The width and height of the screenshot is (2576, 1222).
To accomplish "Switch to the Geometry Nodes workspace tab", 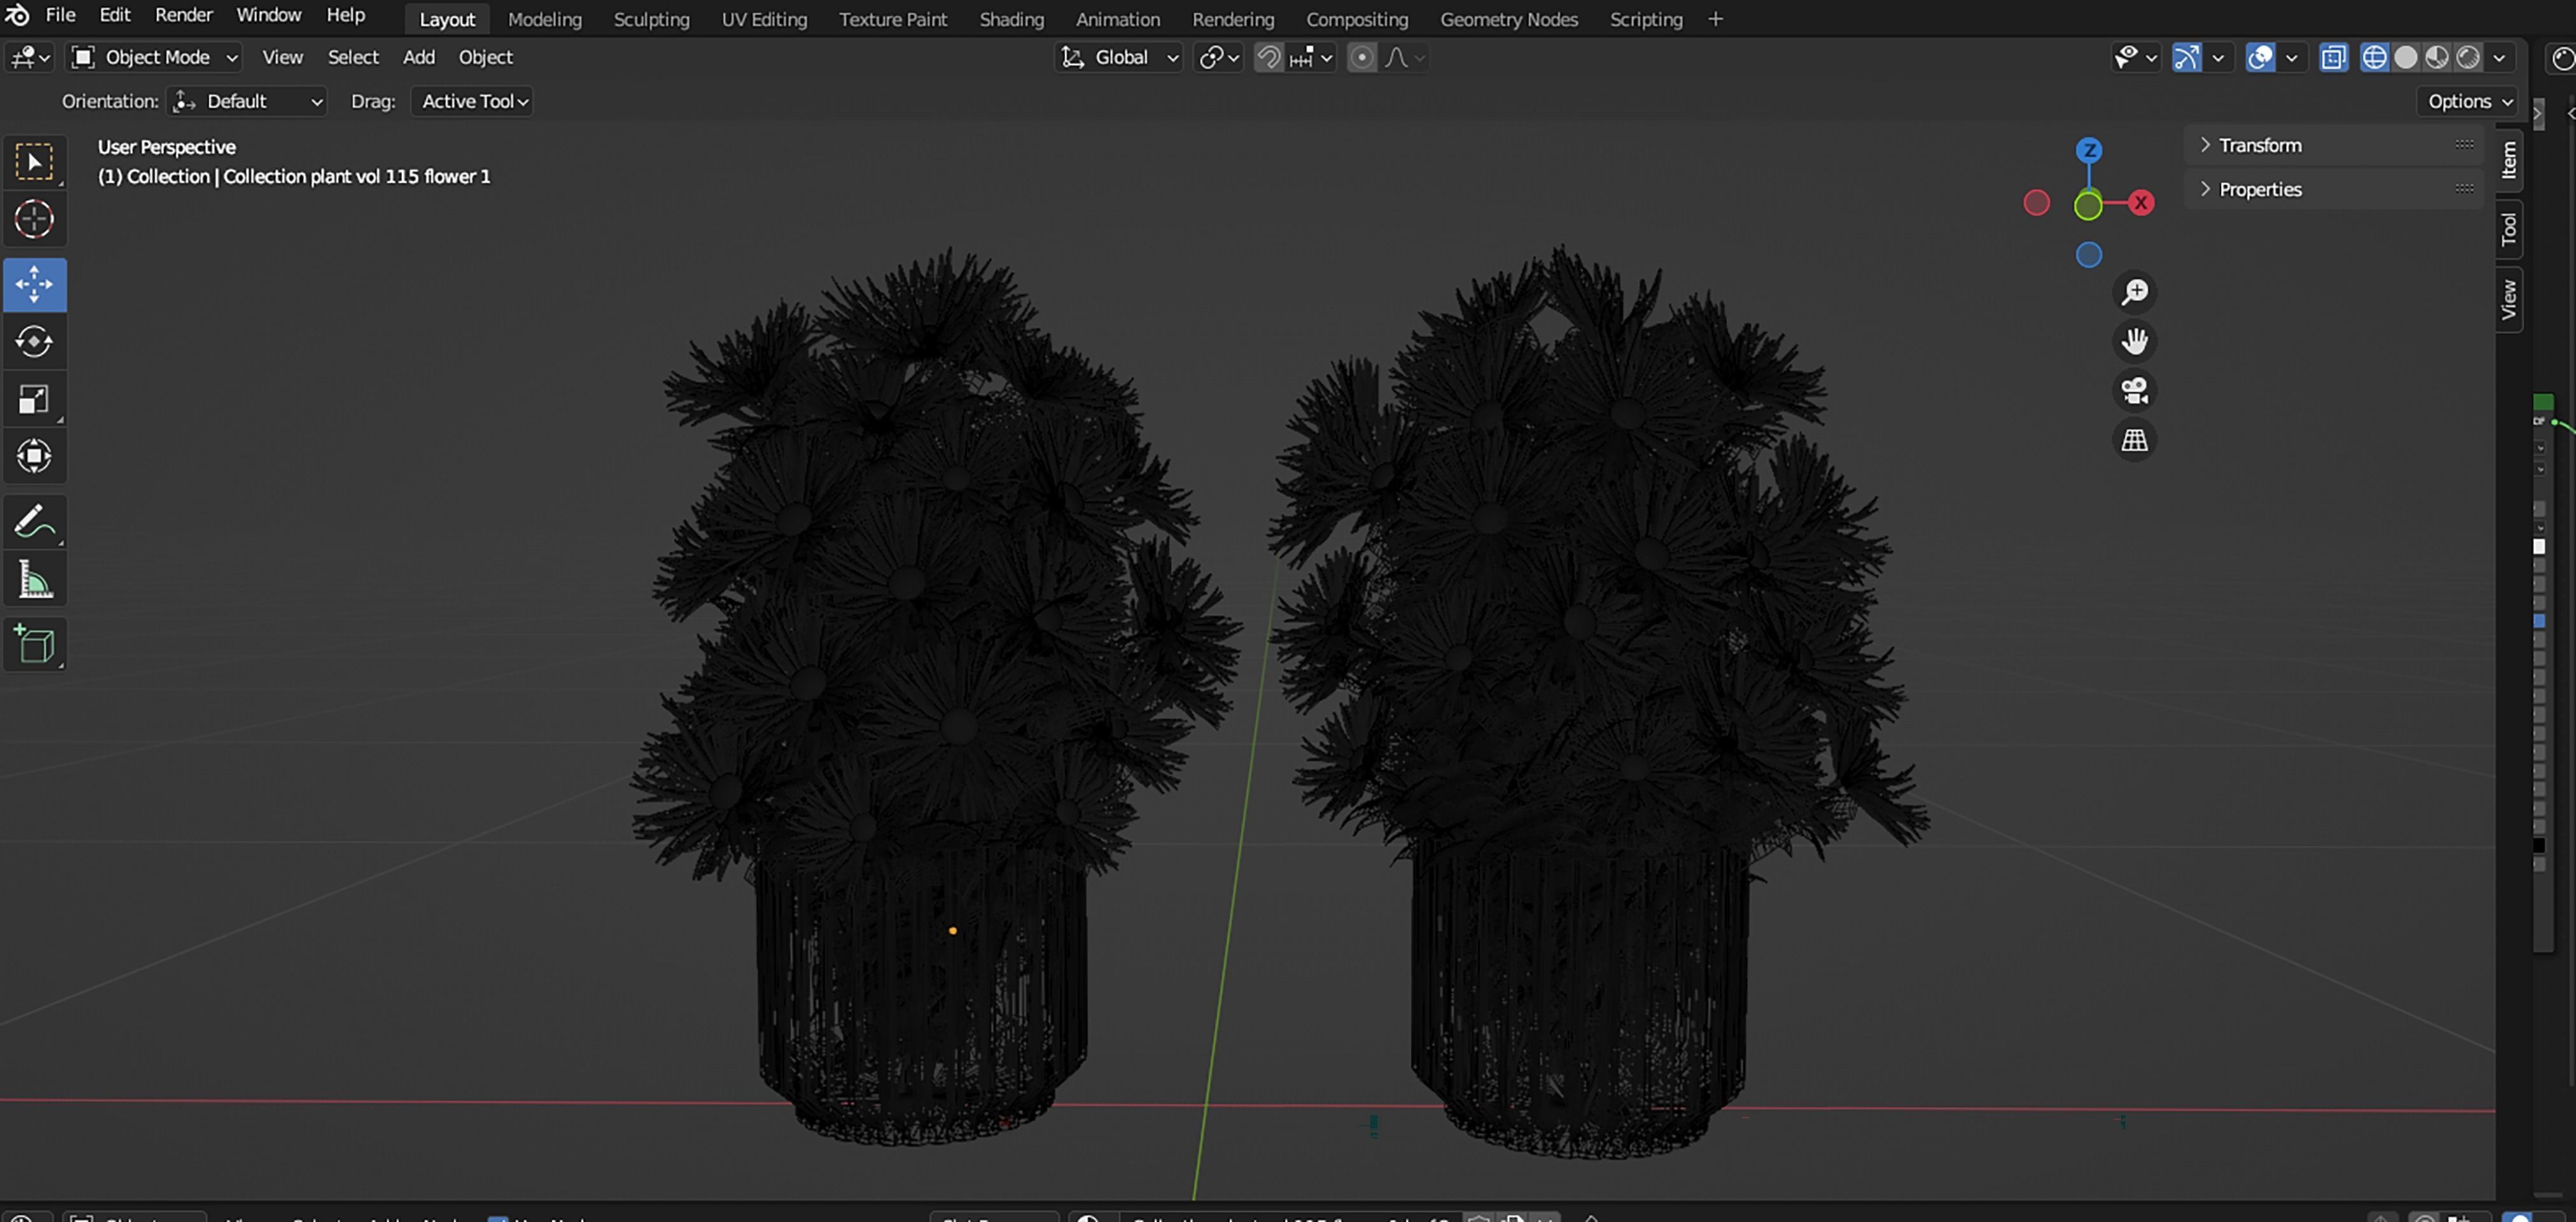I will coord(1508,19).
